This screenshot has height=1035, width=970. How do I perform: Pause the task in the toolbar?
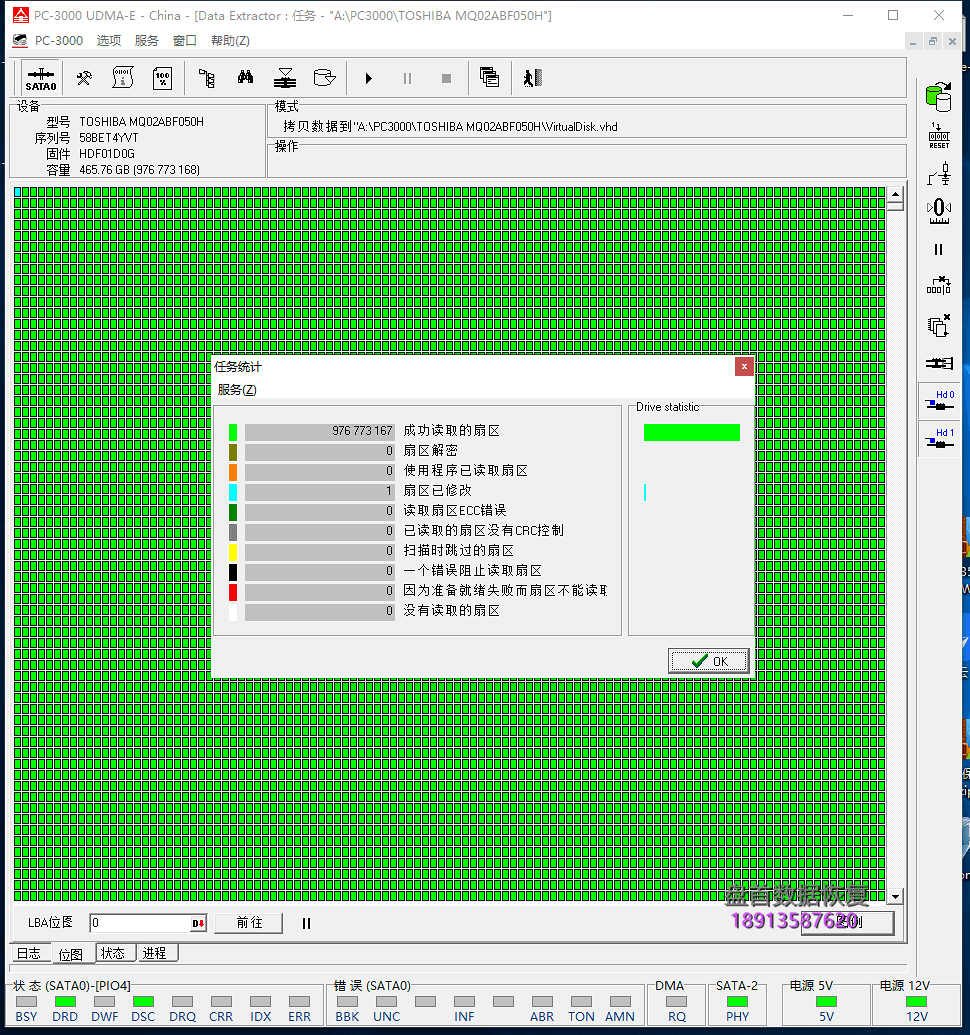click(x=407, y=79)
